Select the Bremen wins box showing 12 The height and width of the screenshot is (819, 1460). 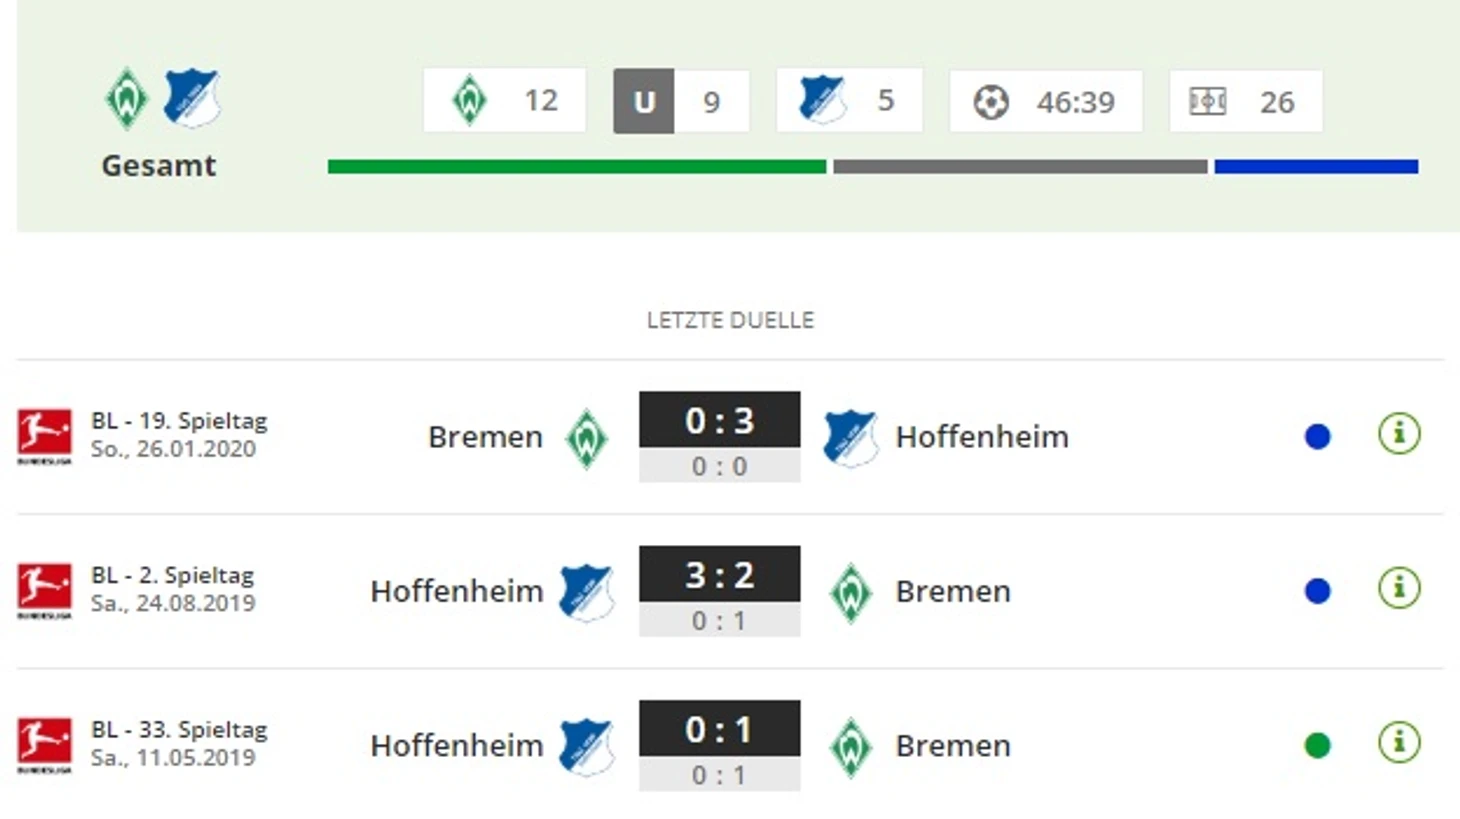(x=504, y=100)
